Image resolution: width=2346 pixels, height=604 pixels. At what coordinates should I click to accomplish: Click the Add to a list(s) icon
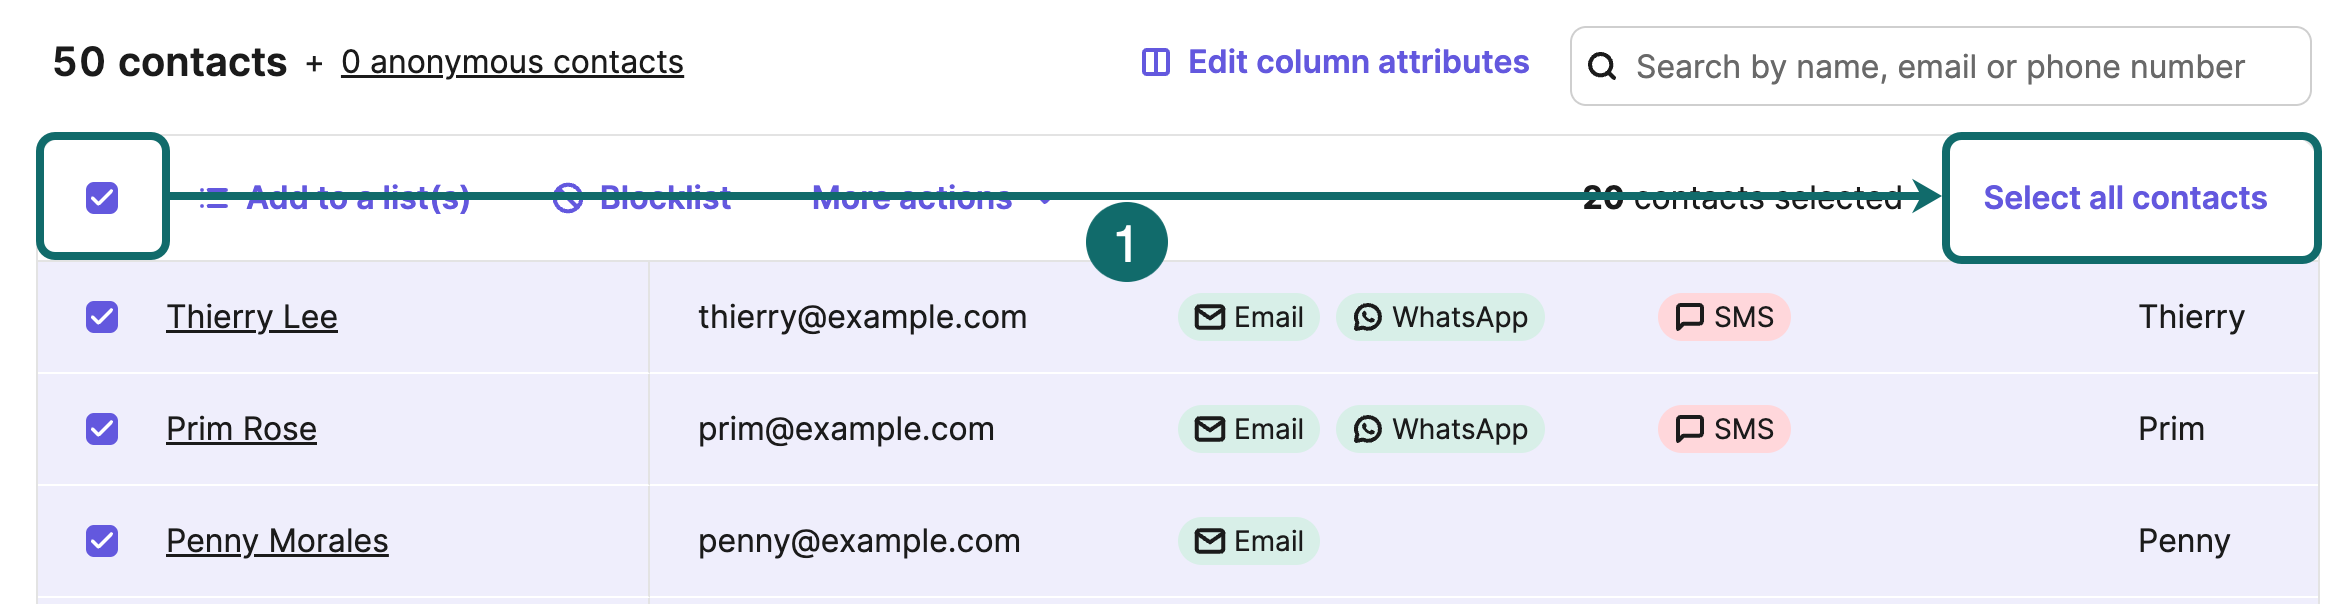coord(214,198)
